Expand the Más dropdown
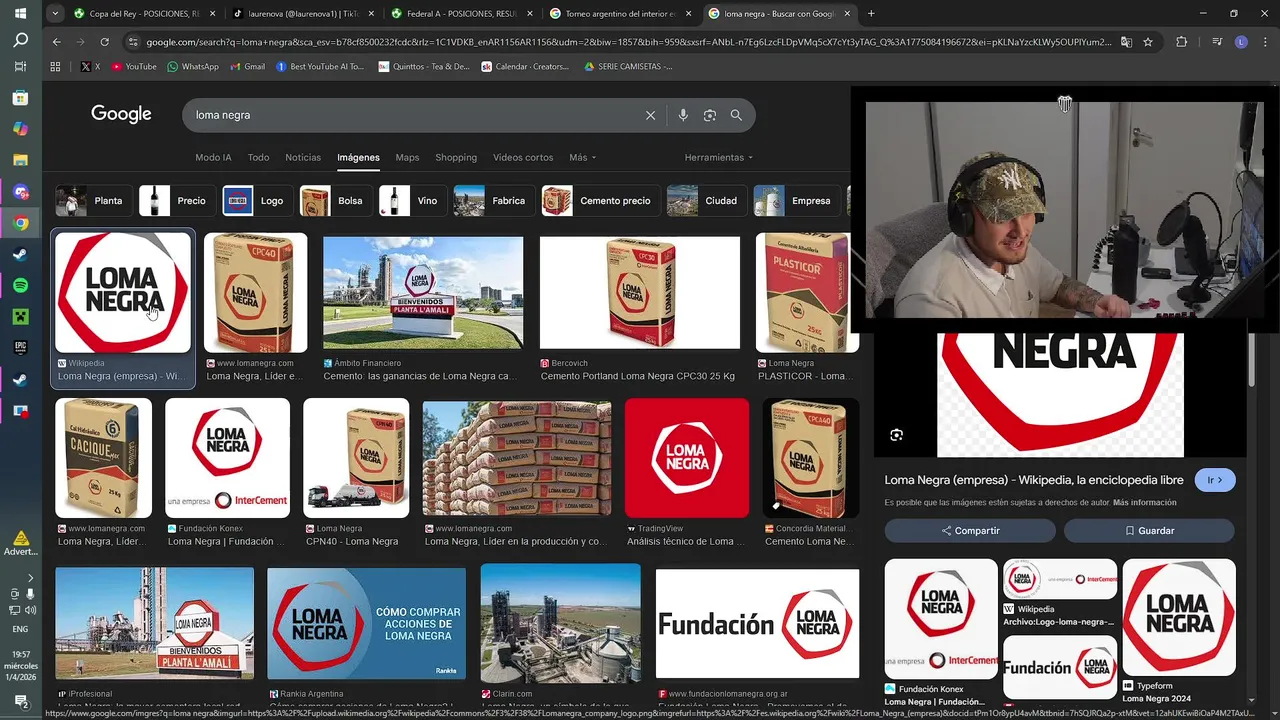 [582, 157]
